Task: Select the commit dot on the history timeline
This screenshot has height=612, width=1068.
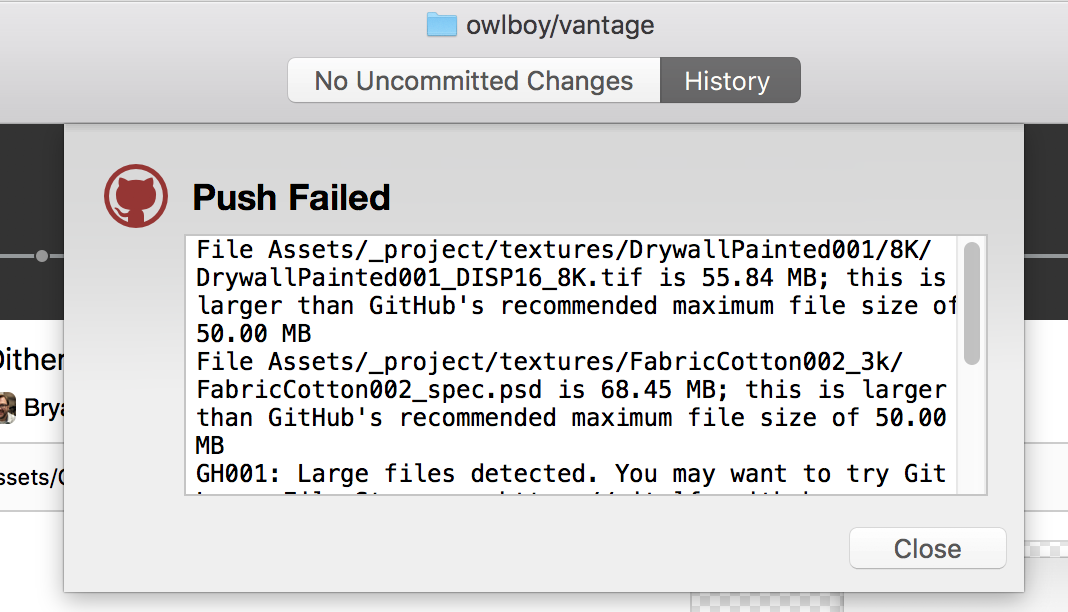Action: tap(42, 256)
